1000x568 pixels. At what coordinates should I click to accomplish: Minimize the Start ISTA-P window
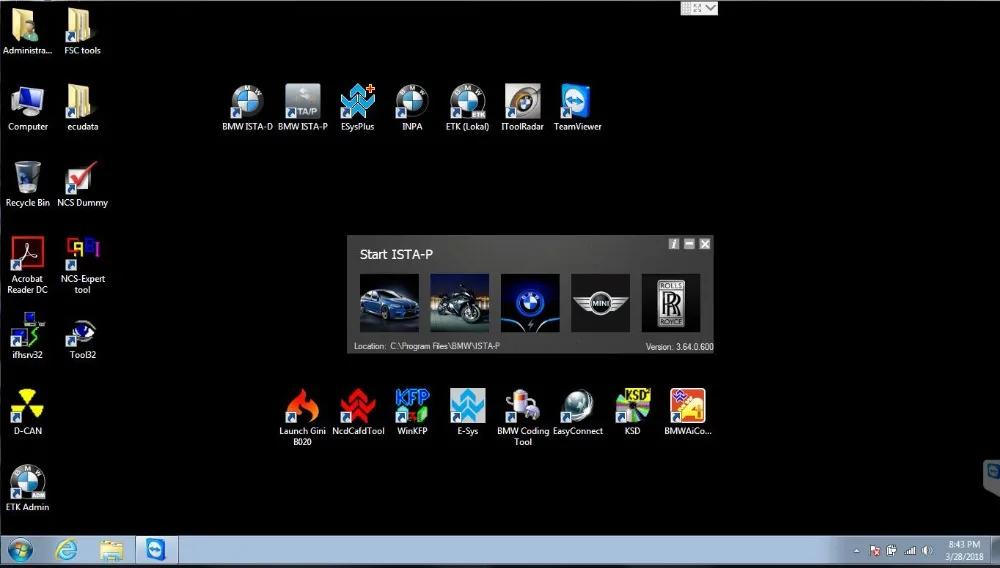pyautogui.click(x=689, y=244)
